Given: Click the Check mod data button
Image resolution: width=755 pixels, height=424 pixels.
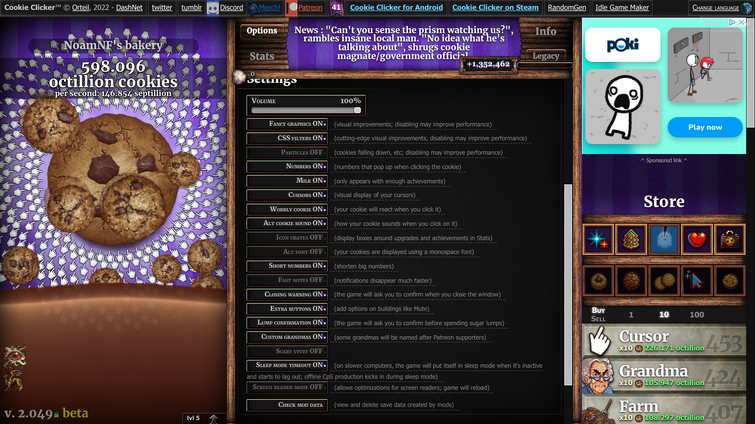Looking at the screenshot, I should pyautogui.click(x=287, y=405).
